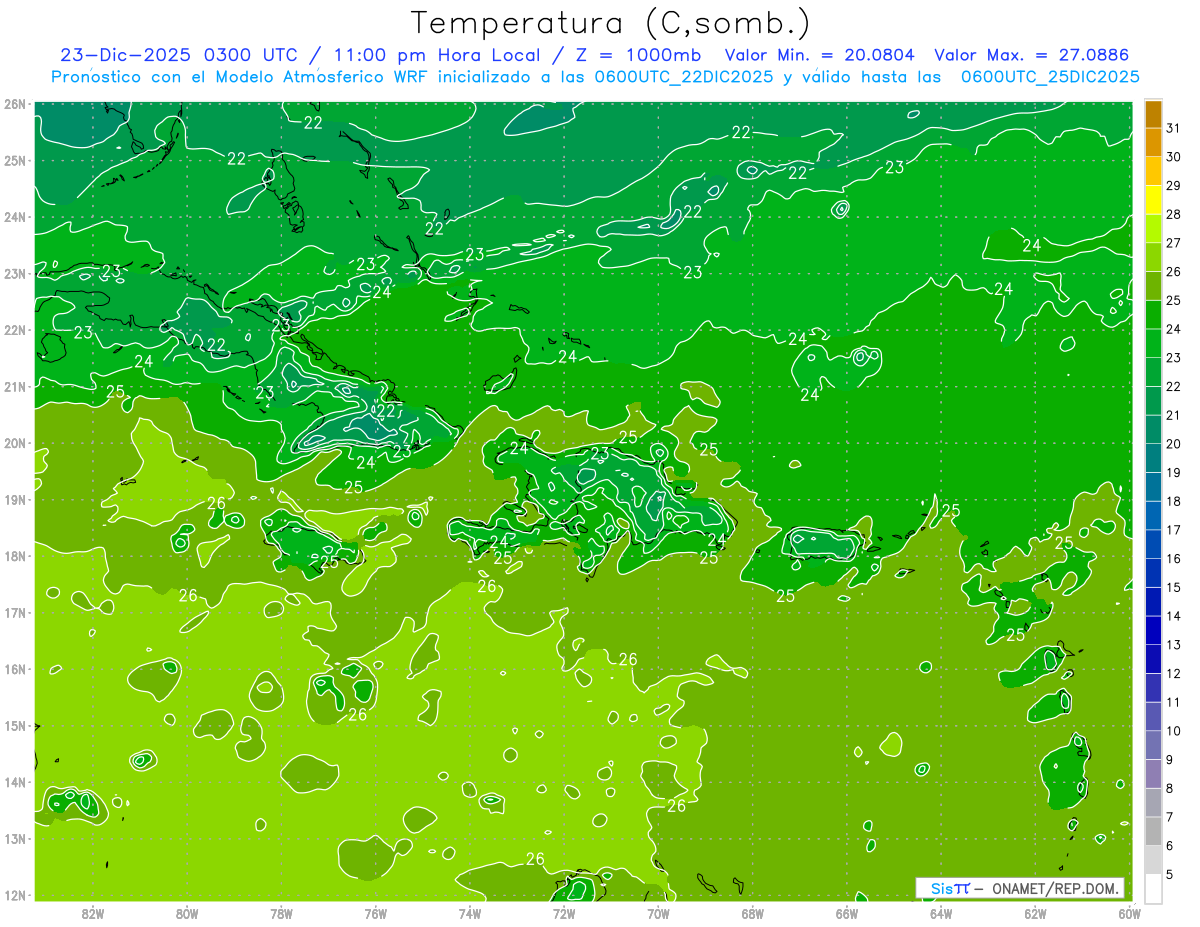The image size is (1200, 927).
Task: Click the 74W longitude axis label
Action: [x=470, y=913]
